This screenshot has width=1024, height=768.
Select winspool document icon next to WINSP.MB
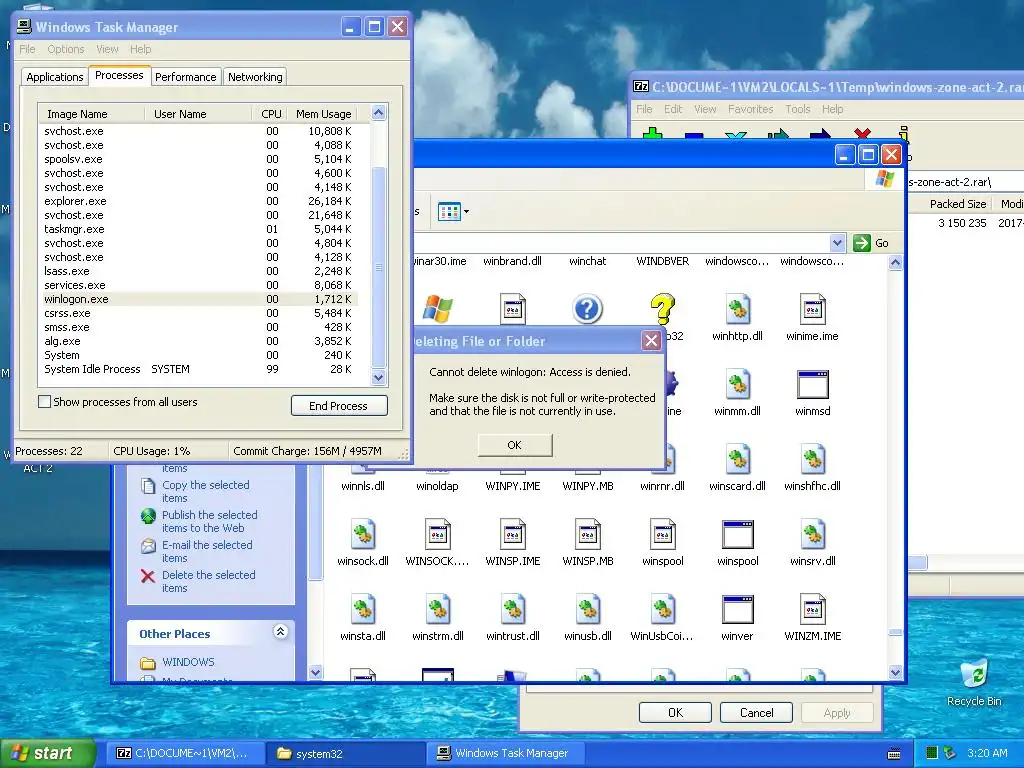point(663,534)
